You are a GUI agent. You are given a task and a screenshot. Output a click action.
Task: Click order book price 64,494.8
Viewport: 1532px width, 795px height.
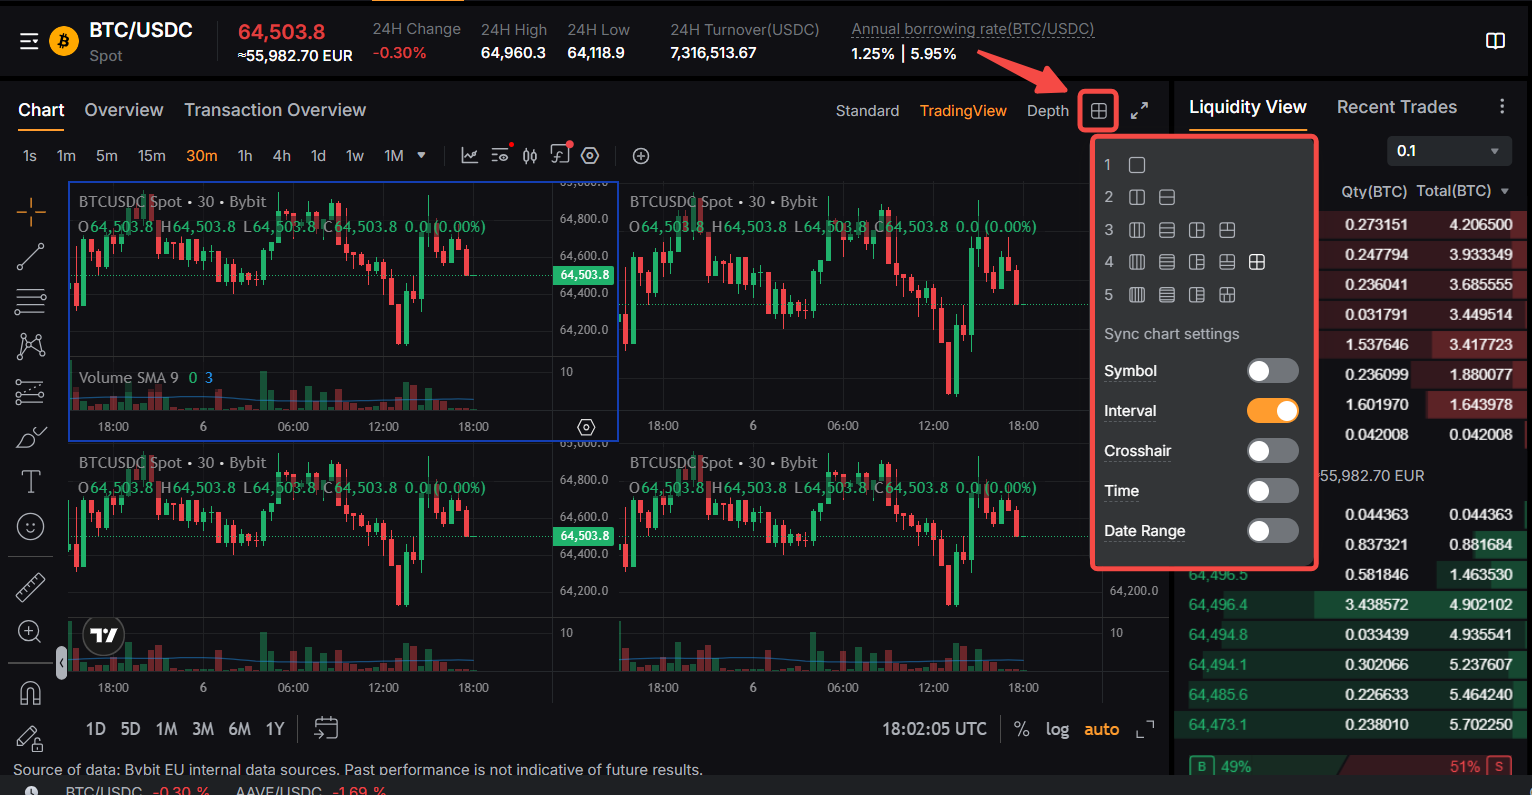(x=1218, y=635)
